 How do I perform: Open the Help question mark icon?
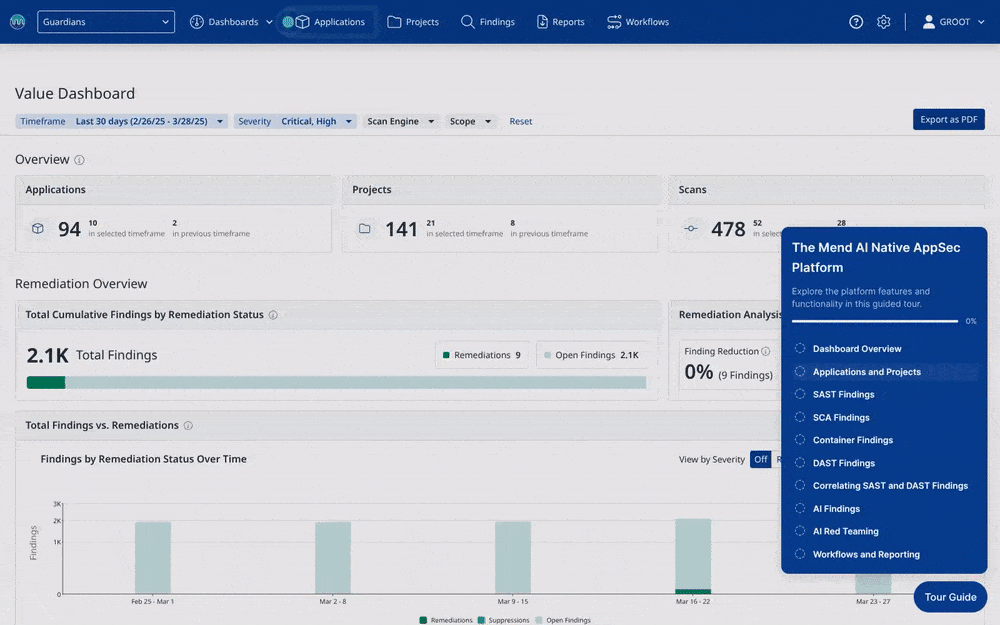click(856, 22)
